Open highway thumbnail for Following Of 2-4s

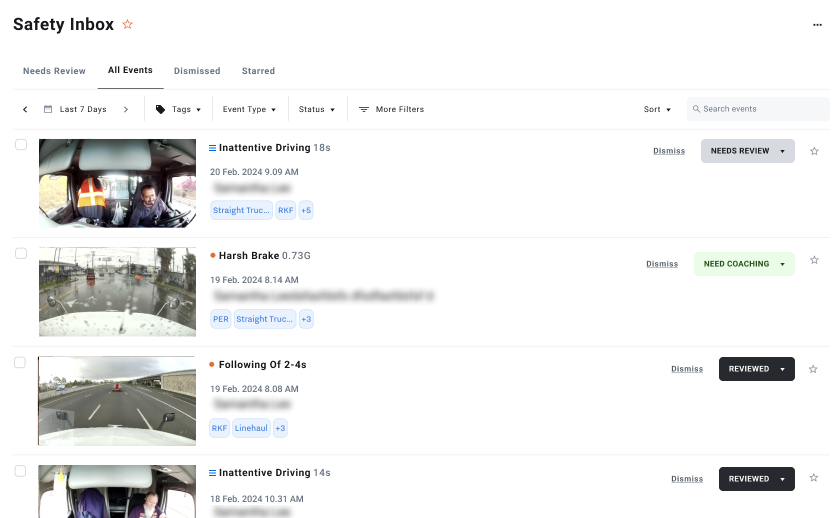coord(117,401)
